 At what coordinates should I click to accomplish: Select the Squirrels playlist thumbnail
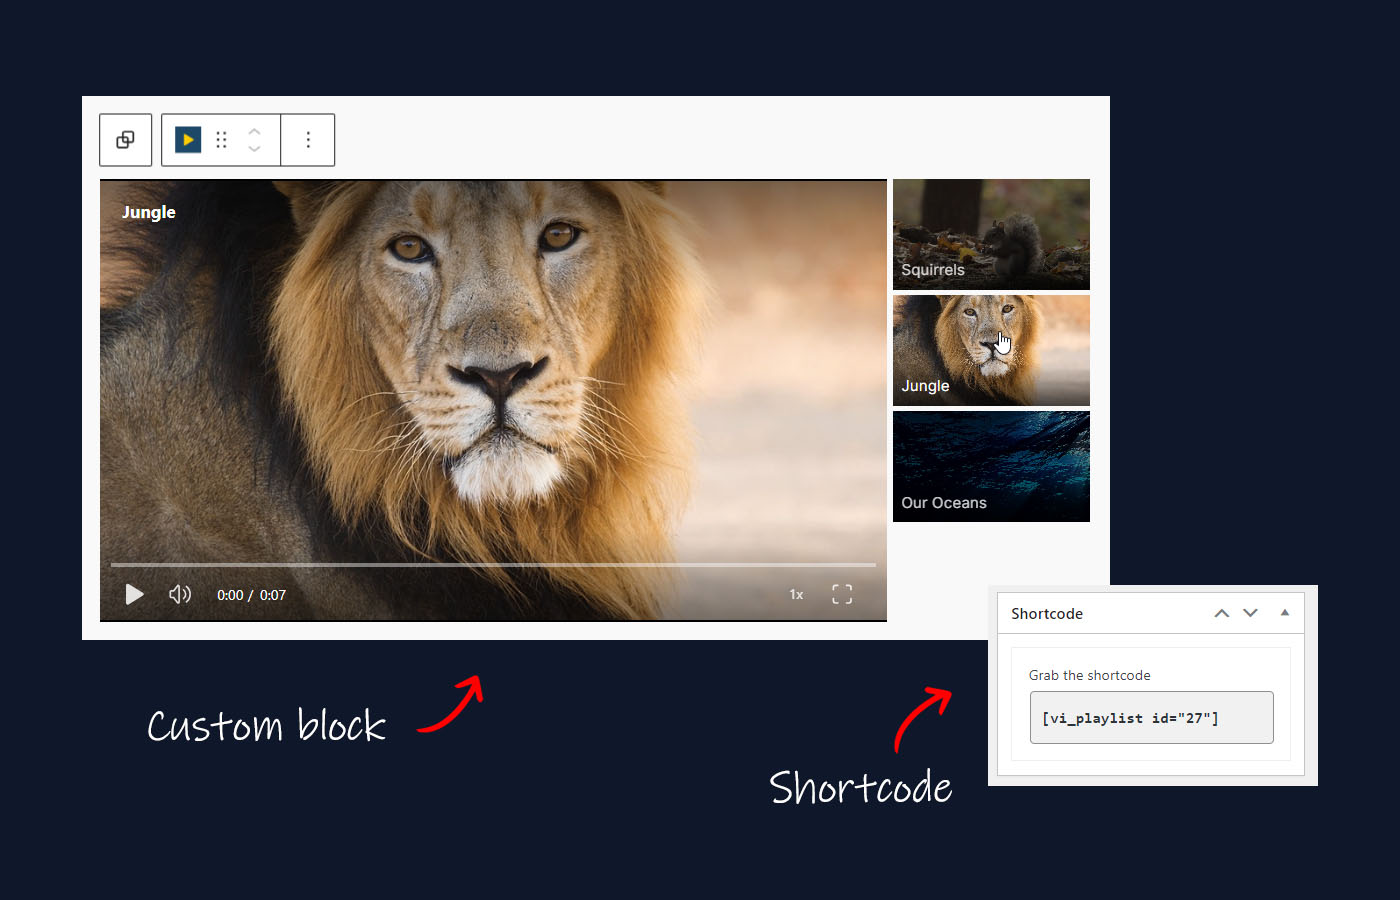click(x=991, y=235)
